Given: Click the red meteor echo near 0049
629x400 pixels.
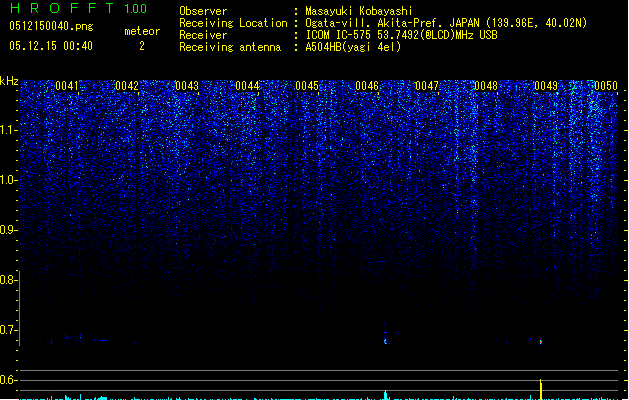Looking at the screenshot, I should pyautogui.click(x=541, y=342).
